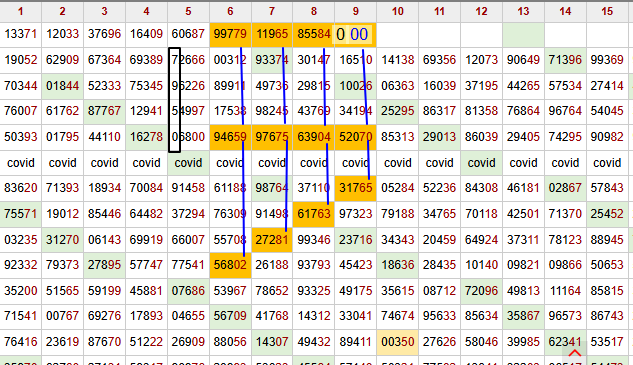The height and width of the screenshot is (365, 633).
Task: Click cell 14138
Action: click(398, 60)
